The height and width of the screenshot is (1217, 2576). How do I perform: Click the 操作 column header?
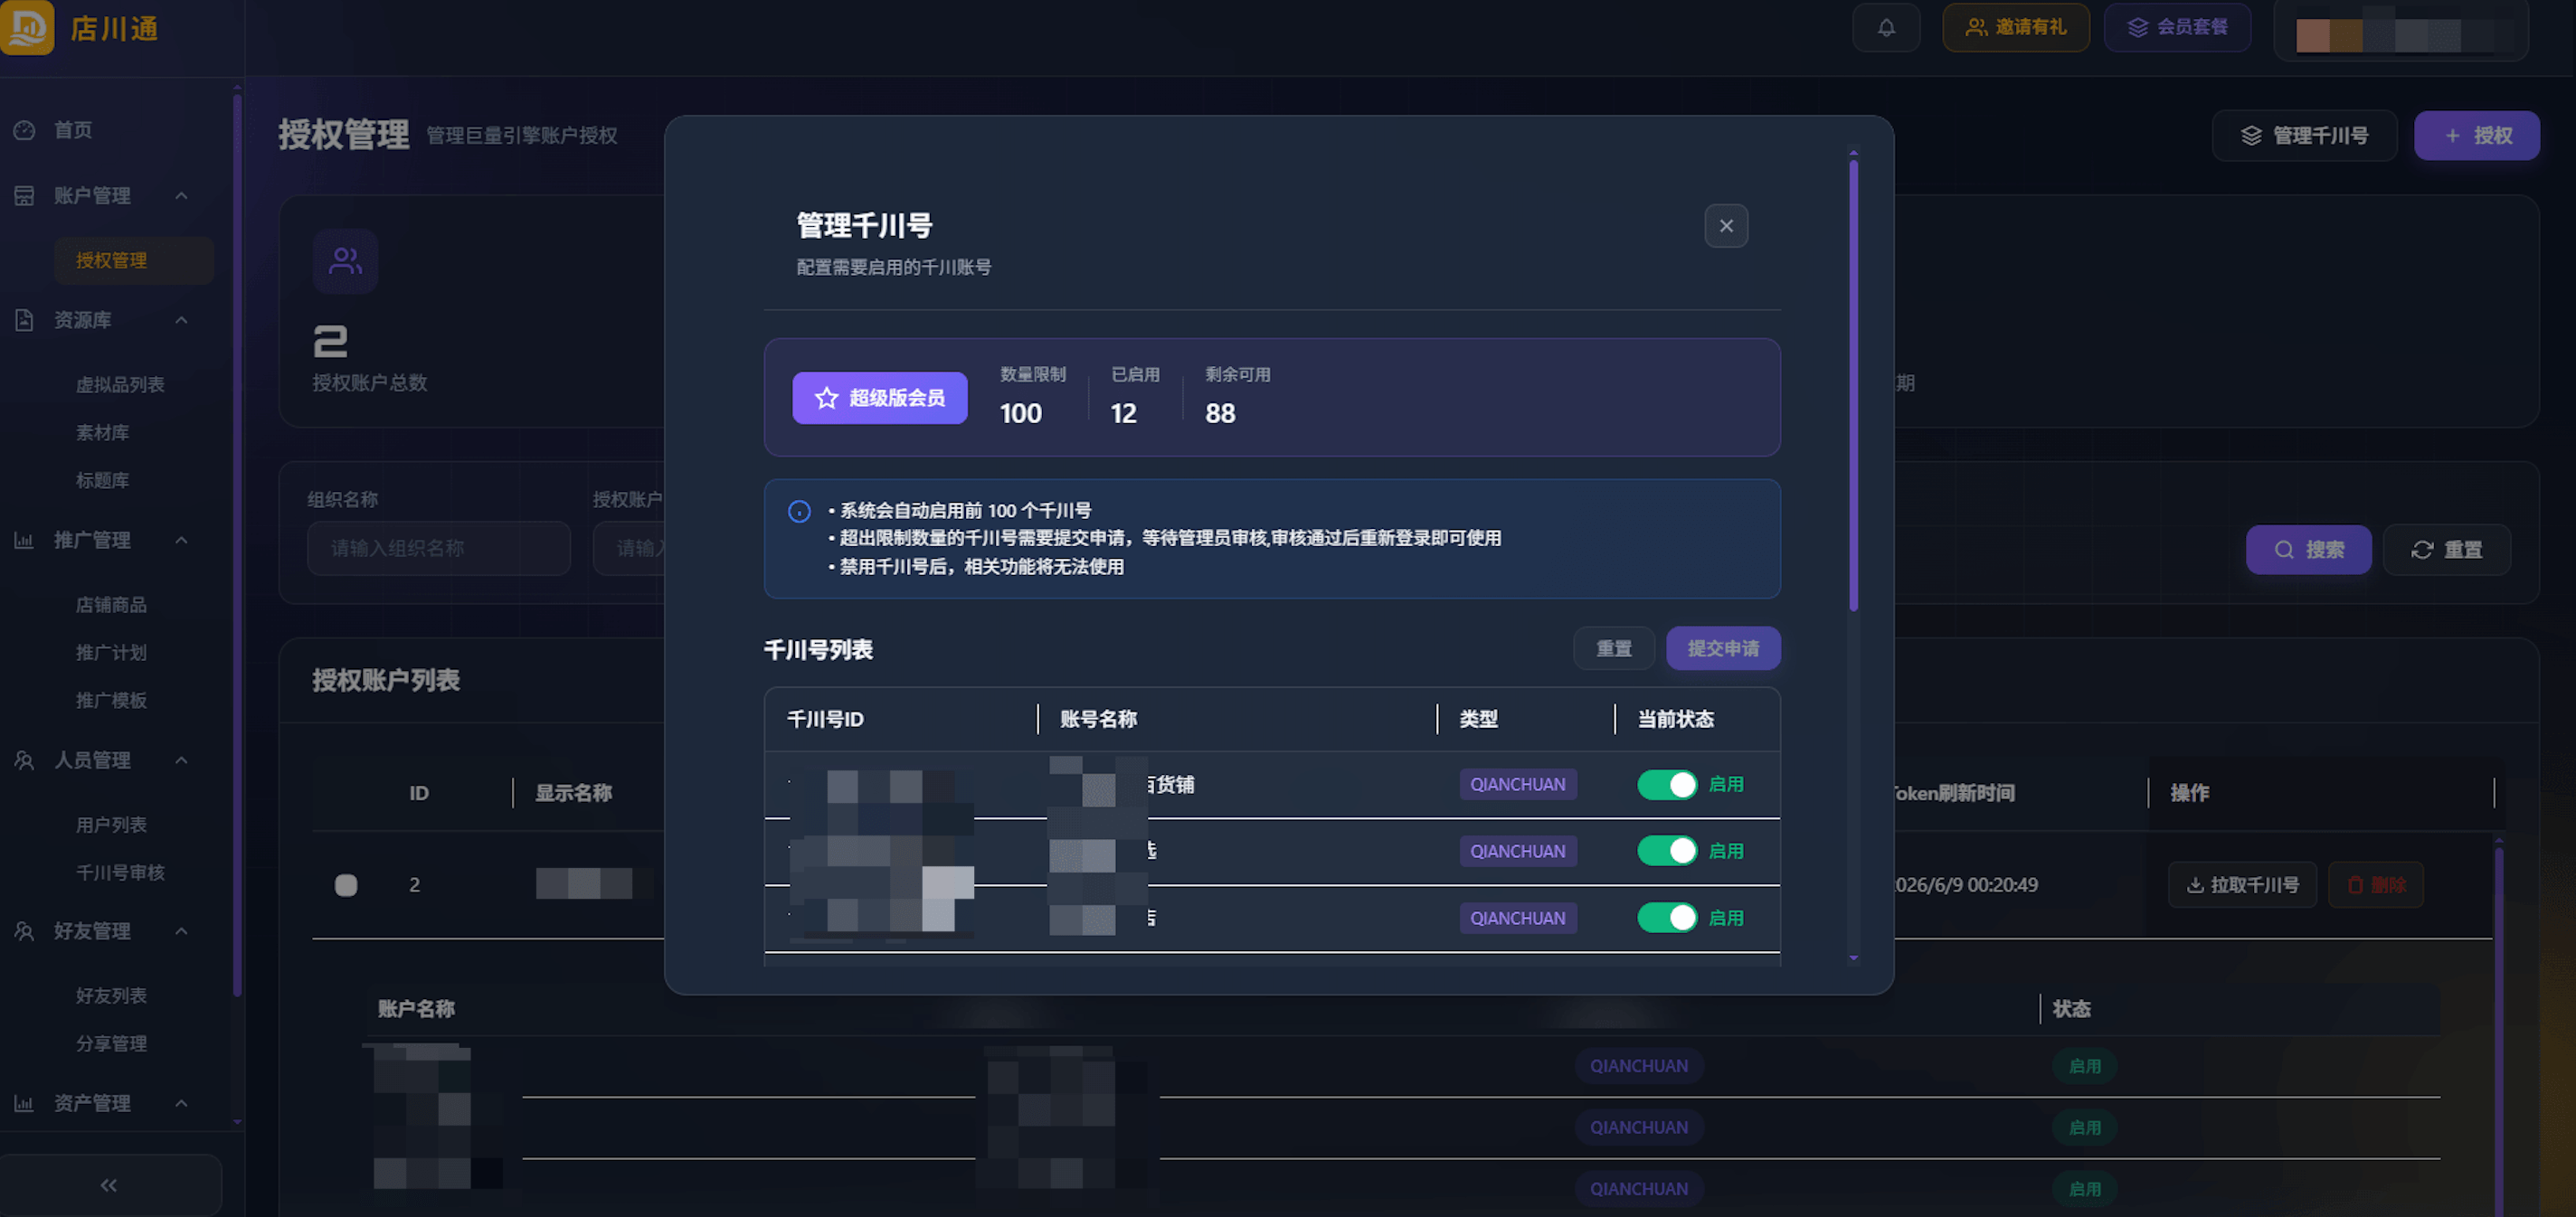2190,794
